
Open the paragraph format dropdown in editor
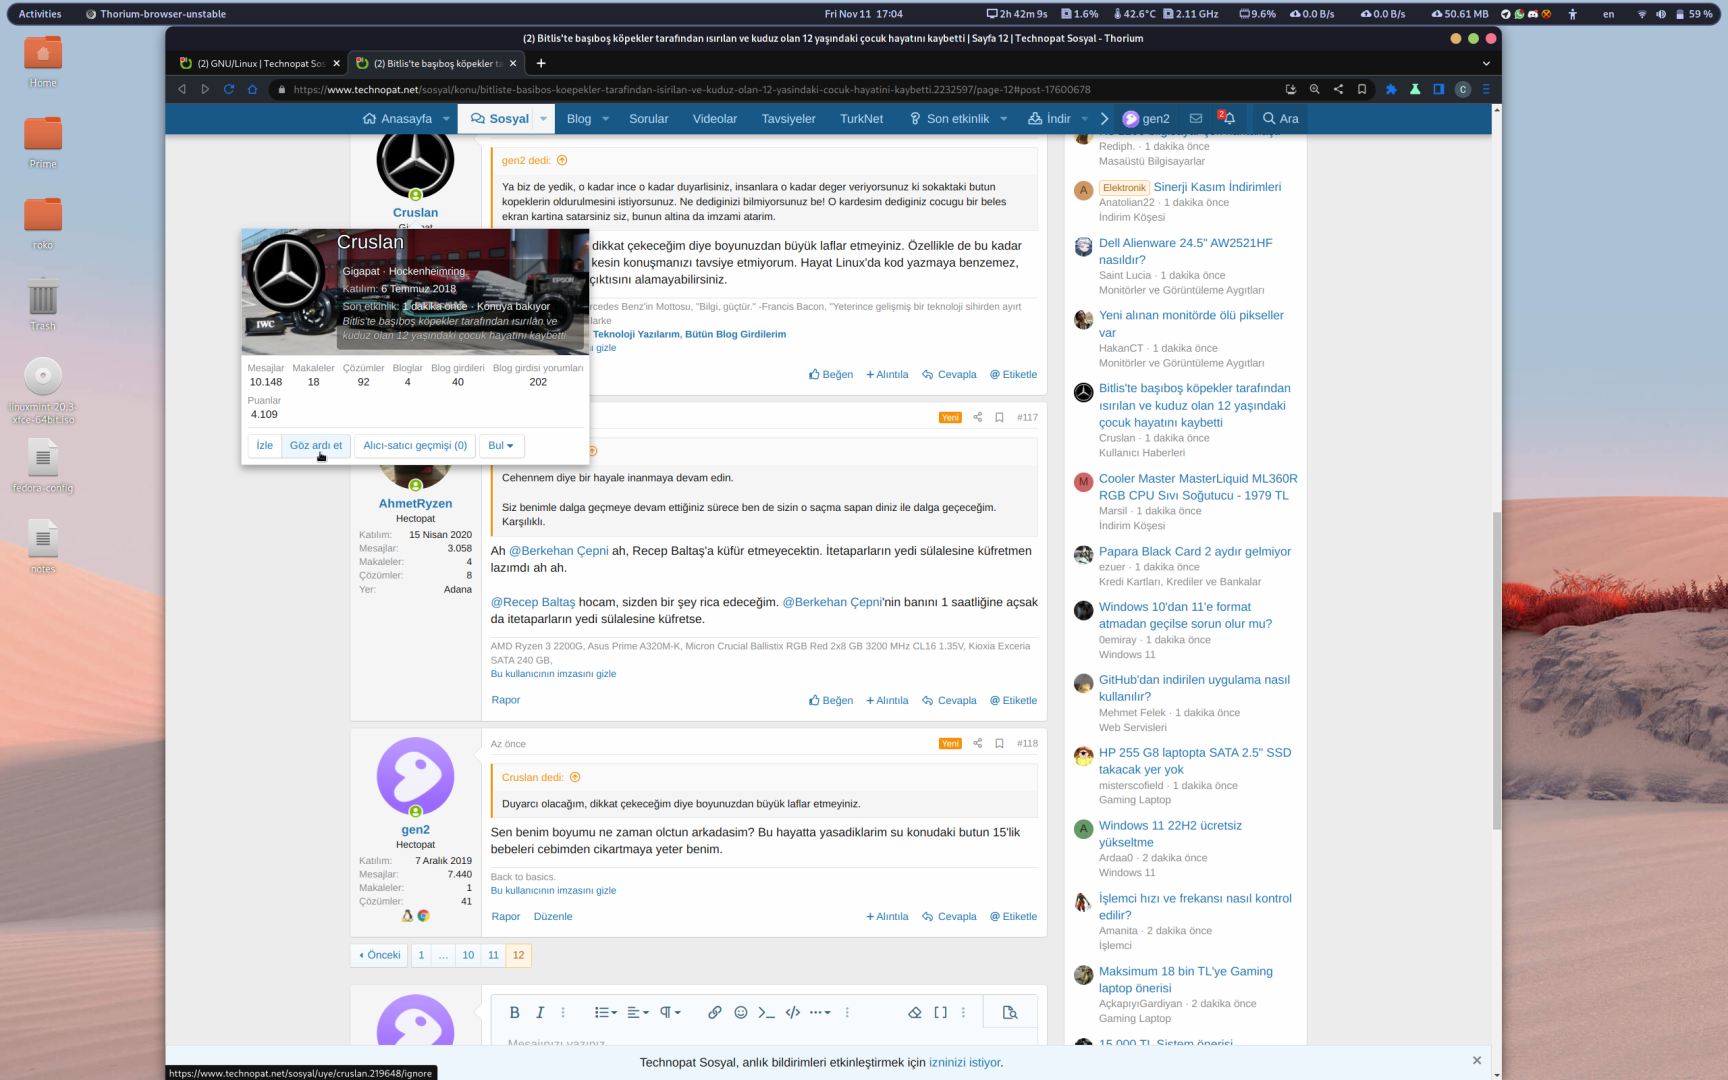(670, 1012)
